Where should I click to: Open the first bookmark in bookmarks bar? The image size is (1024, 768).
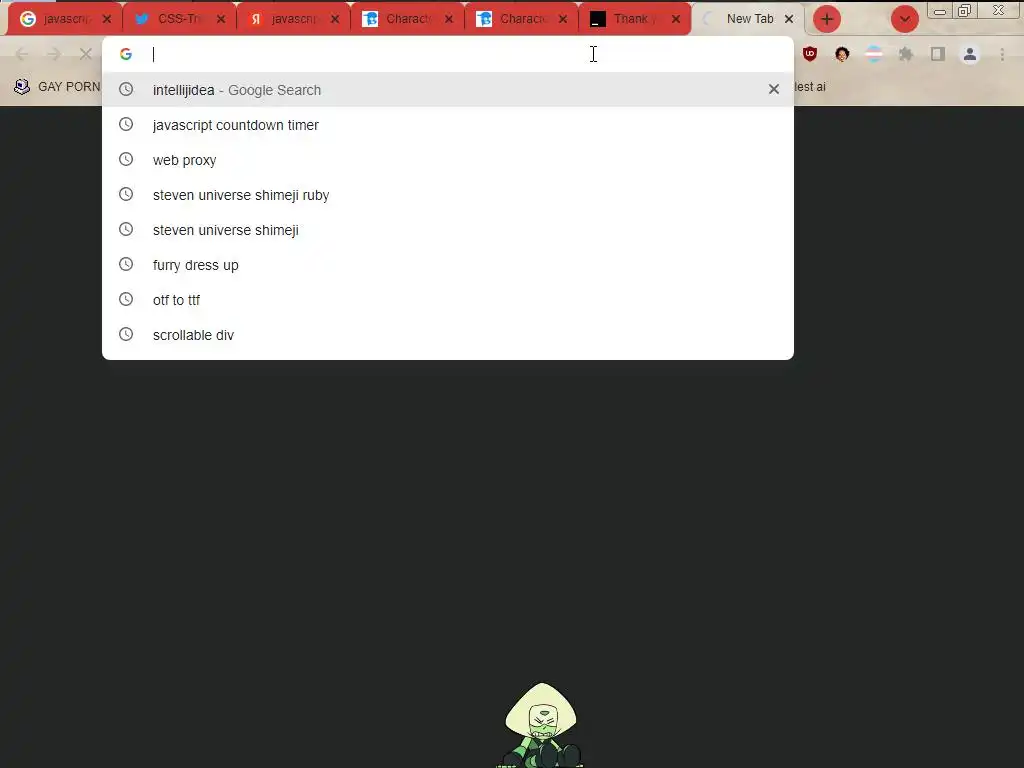point(57,86)
